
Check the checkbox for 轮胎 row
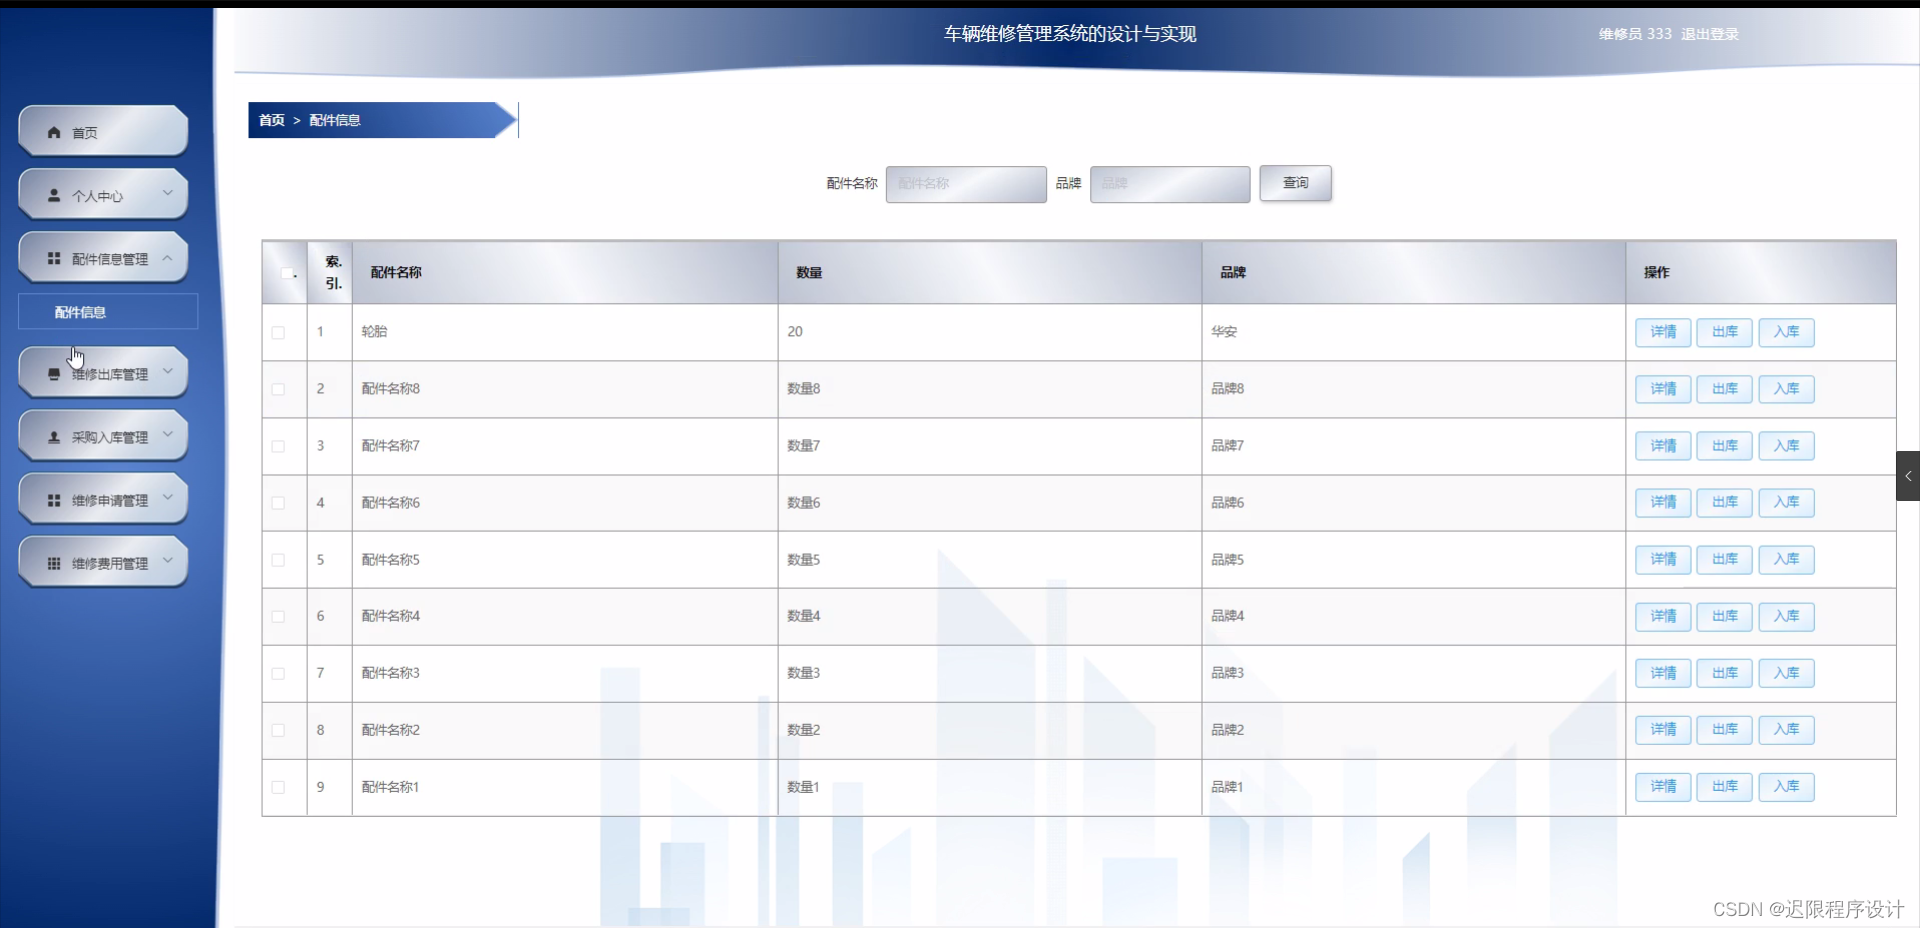tap(280, 333)
